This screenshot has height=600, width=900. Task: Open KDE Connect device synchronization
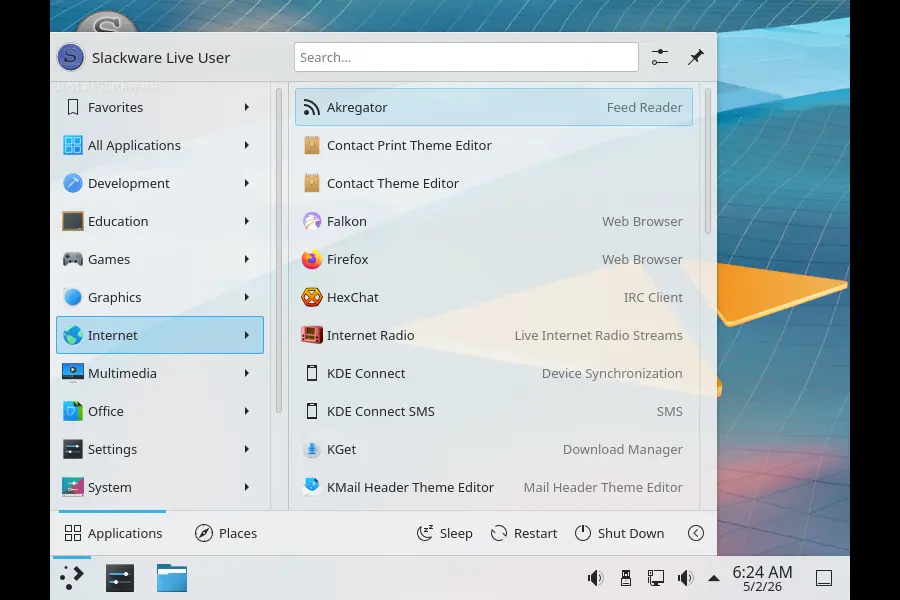point(494,373)
